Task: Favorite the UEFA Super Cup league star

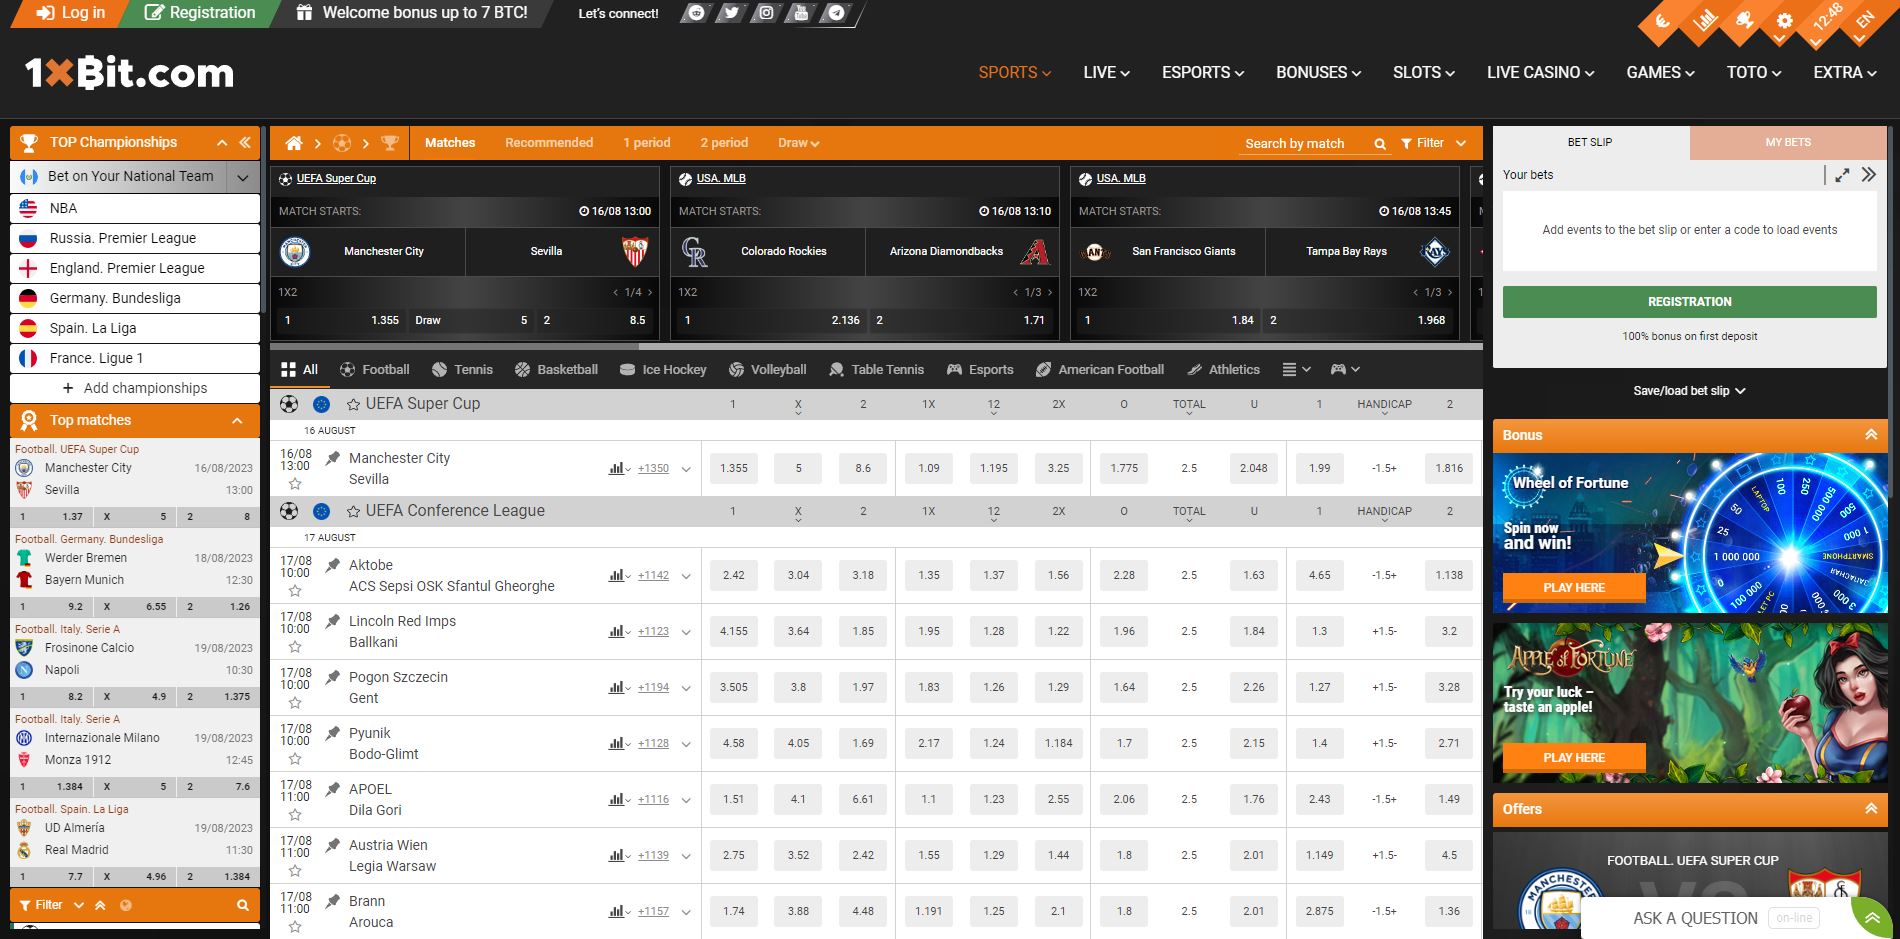Action: click(353, 404)
